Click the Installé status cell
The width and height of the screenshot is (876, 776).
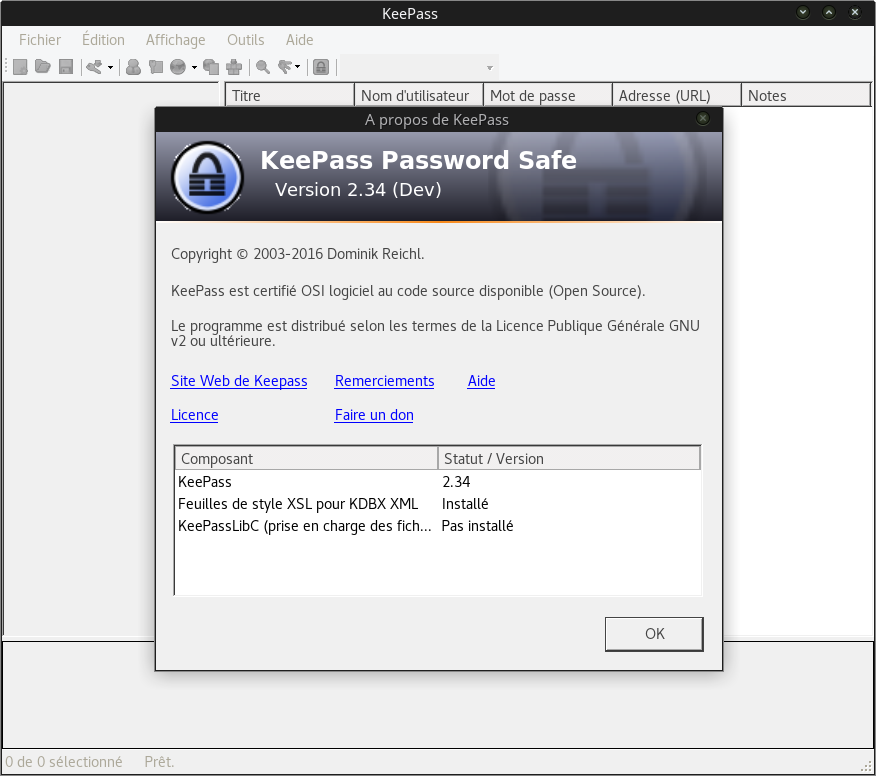coord(465,504)
